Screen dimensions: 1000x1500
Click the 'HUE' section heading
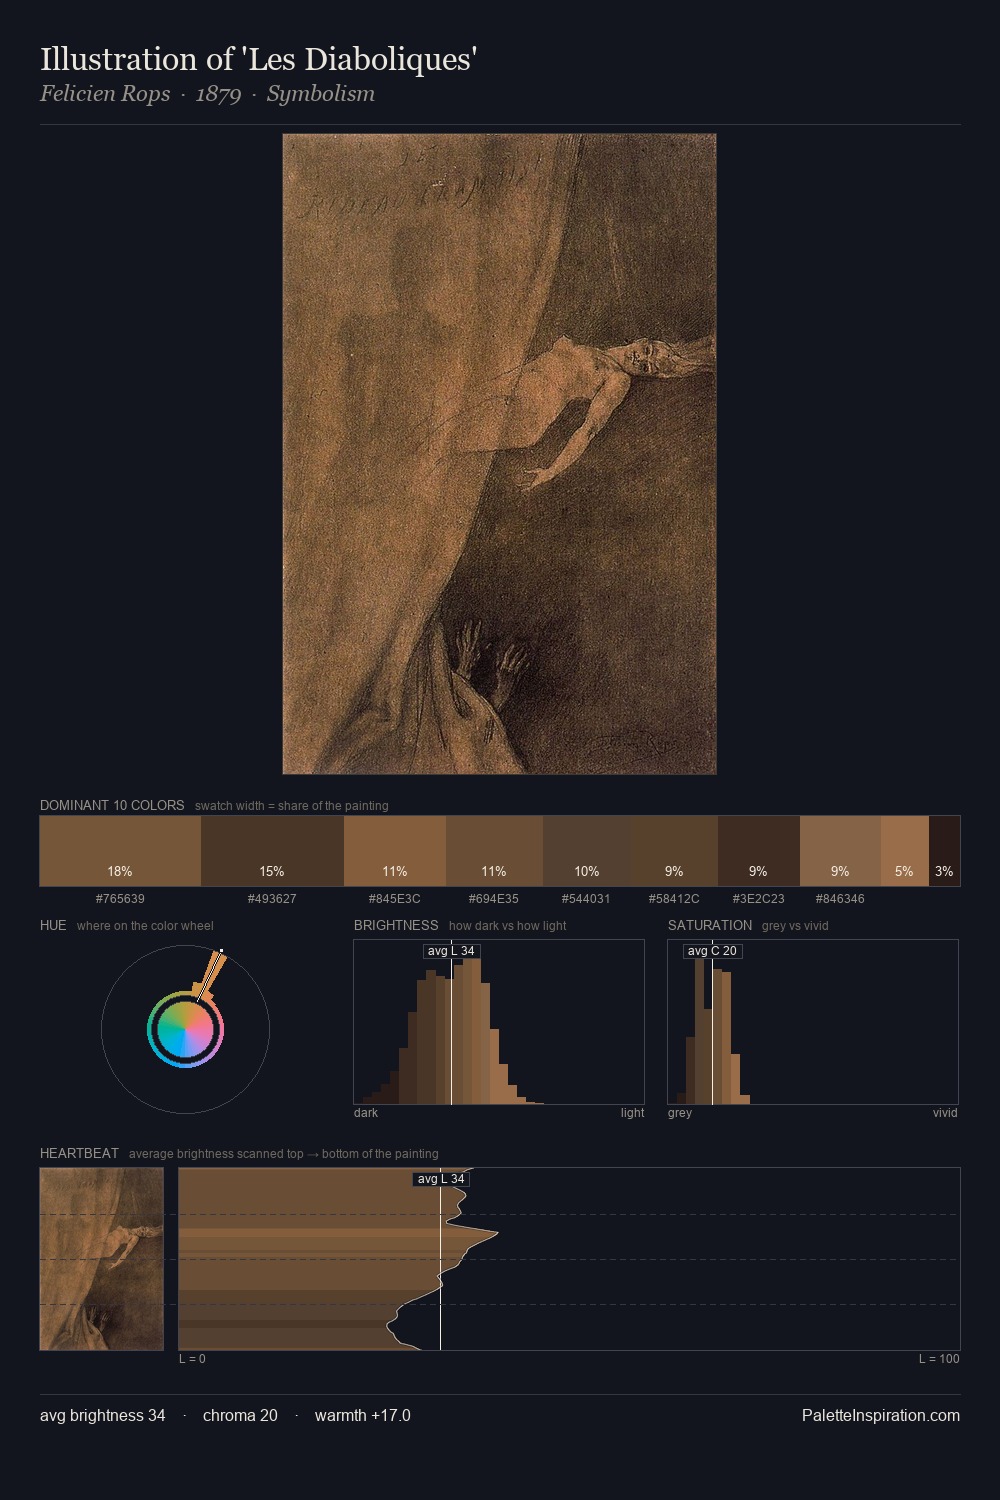[x=53, y=925]
